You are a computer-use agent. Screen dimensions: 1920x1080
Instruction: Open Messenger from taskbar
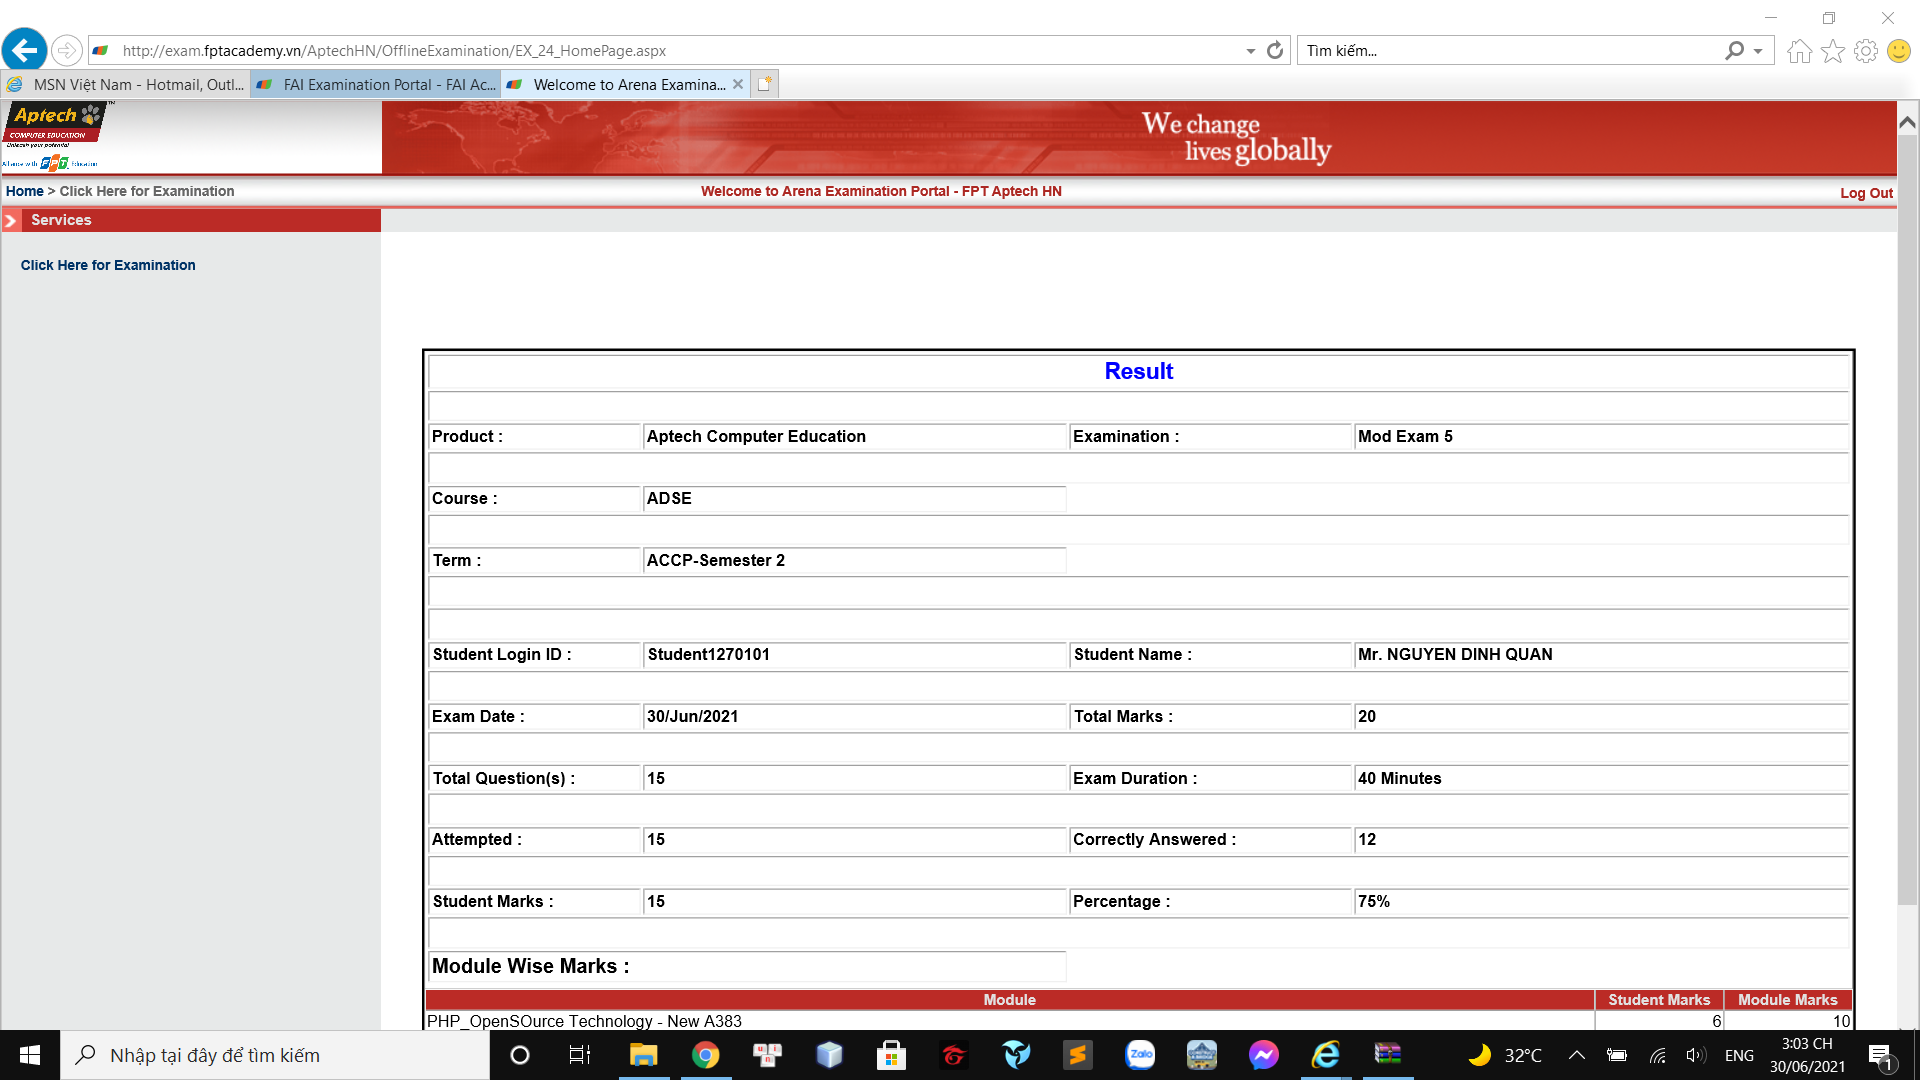point(1264,1055)
